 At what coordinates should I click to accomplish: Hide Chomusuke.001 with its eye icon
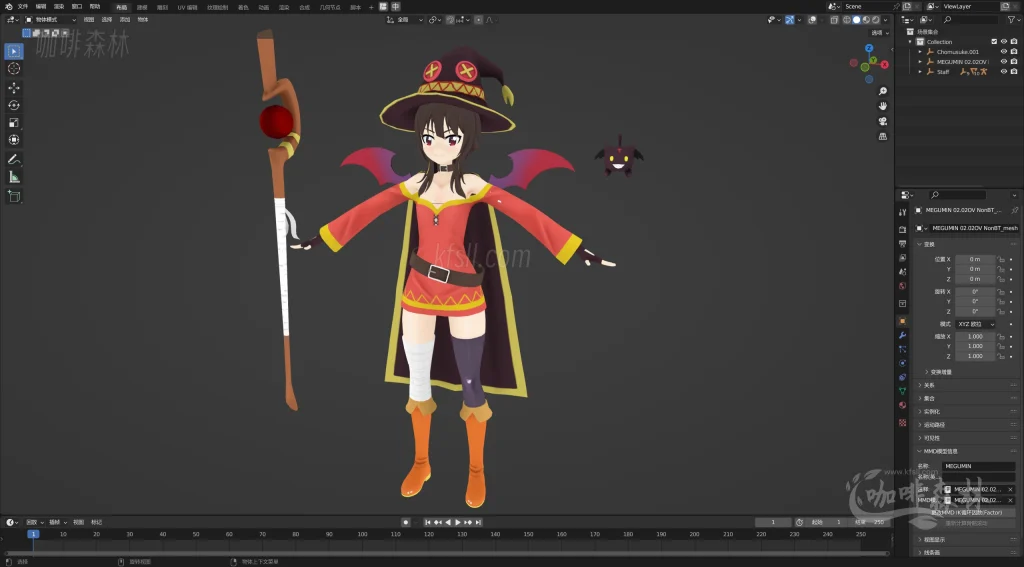[1004, 52]
